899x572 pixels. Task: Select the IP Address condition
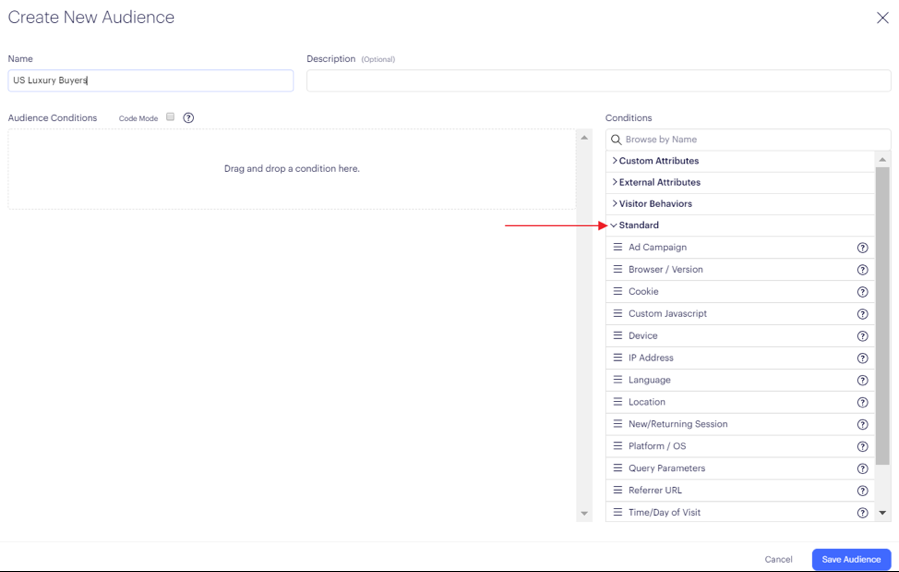click(651, 358)
